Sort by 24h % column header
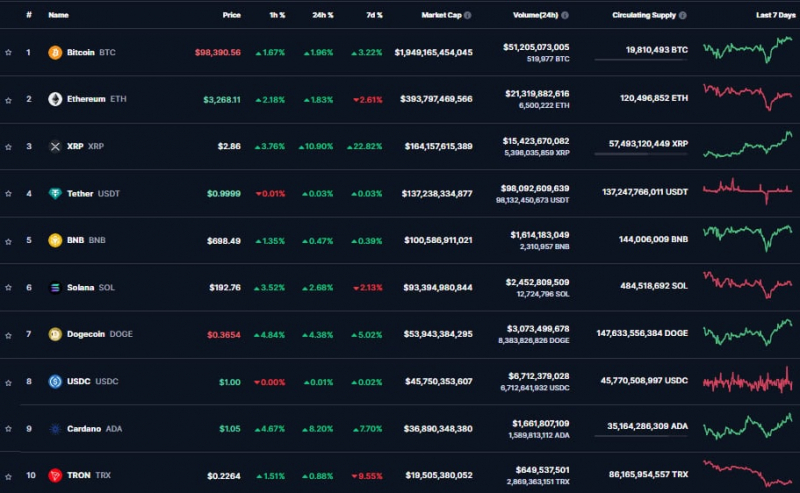Viewport: 800px width, 493px height. click(x=323, y=15)
